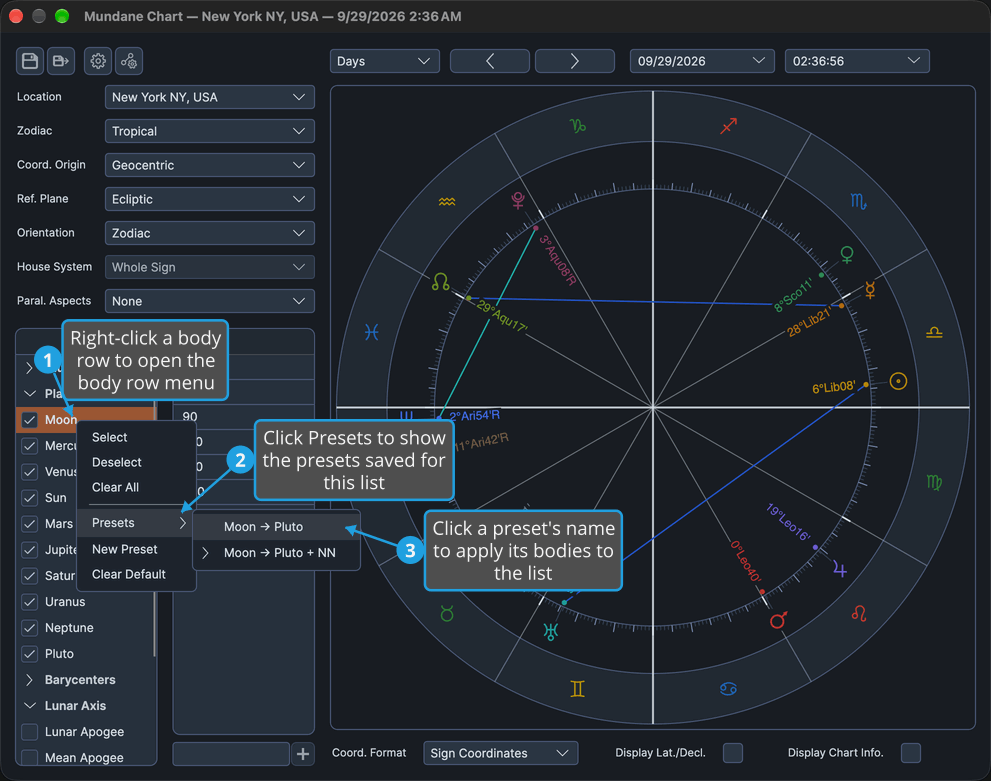Open settings via the gear icon

[x=98, y=61]
